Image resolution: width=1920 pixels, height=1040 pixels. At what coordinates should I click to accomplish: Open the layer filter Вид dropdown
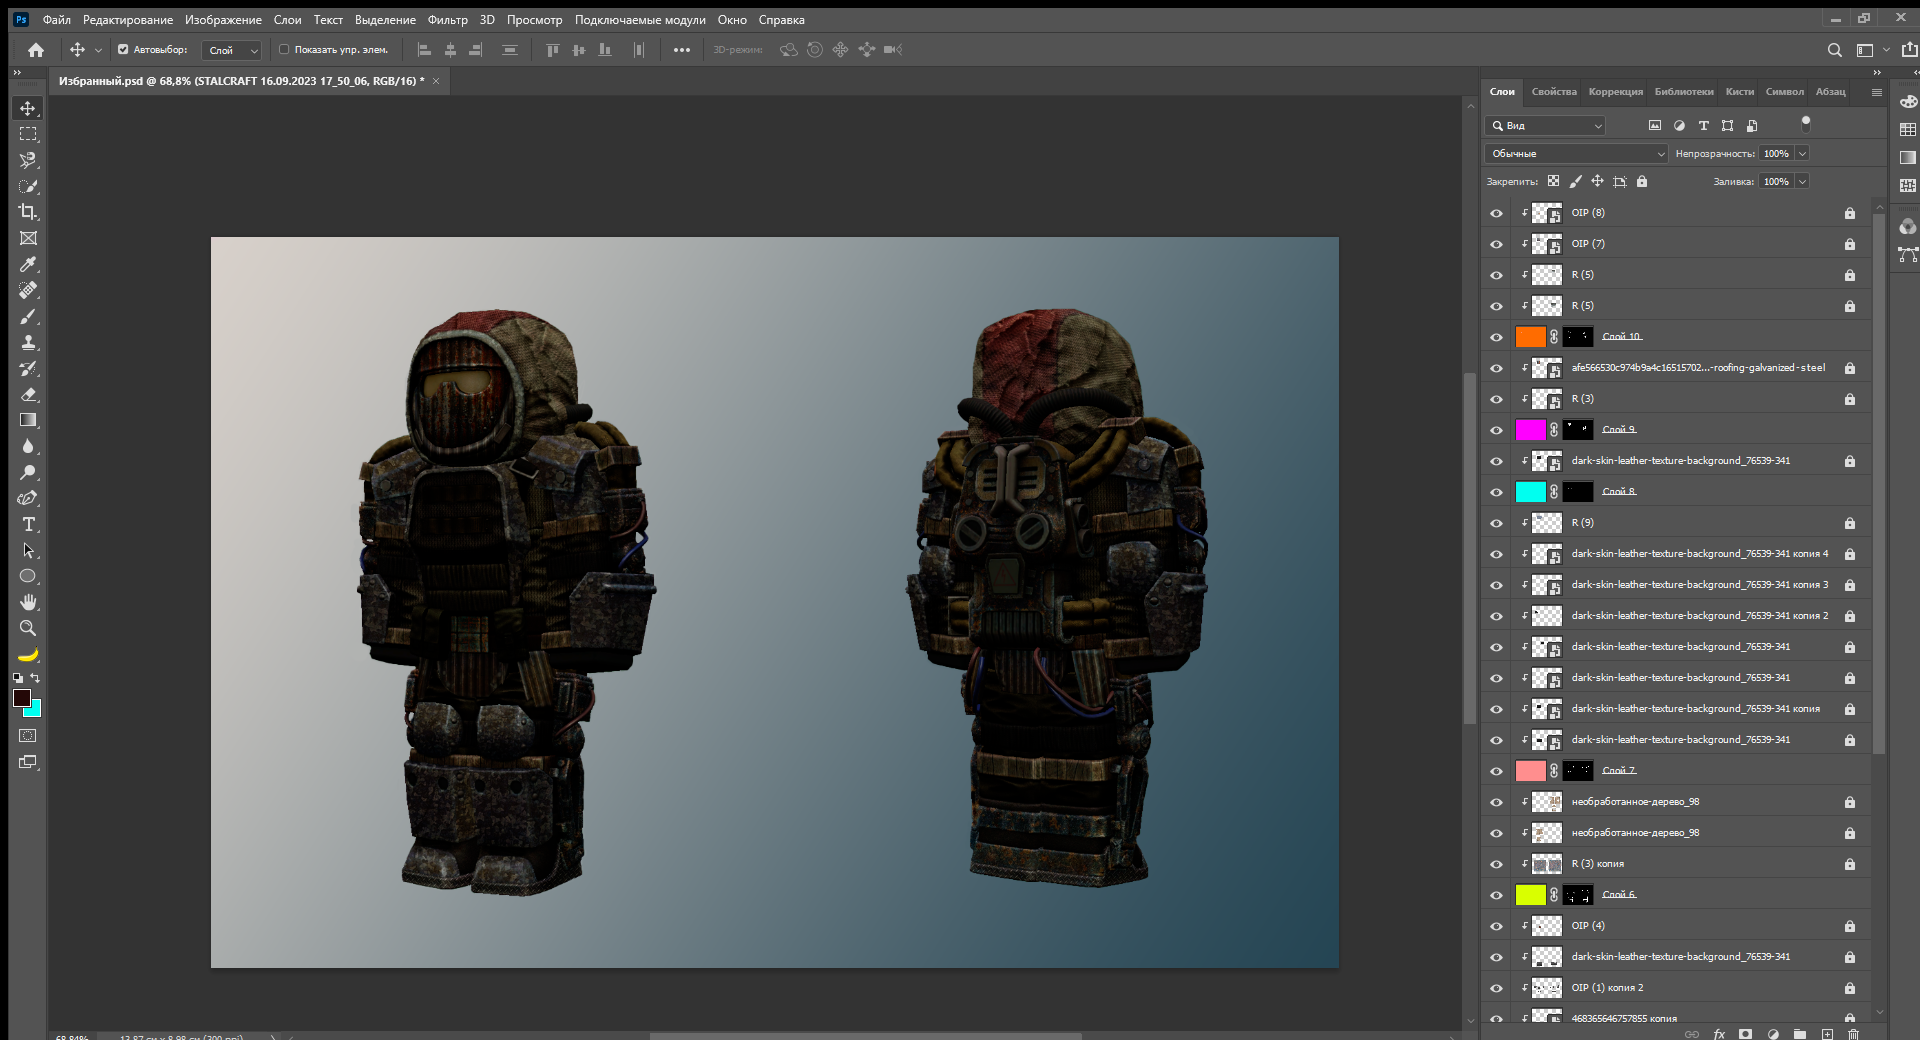(1545, 126)
